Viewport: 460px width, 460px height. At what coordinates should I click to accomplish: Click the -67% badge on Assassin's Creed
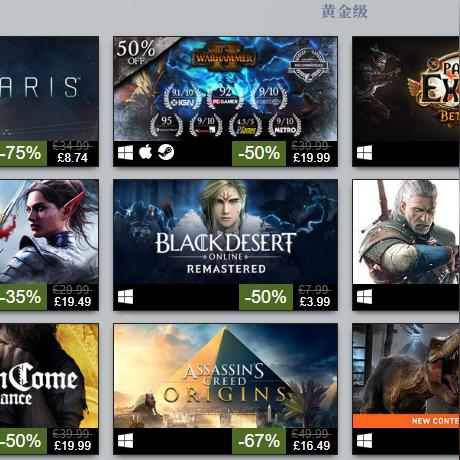259,441
